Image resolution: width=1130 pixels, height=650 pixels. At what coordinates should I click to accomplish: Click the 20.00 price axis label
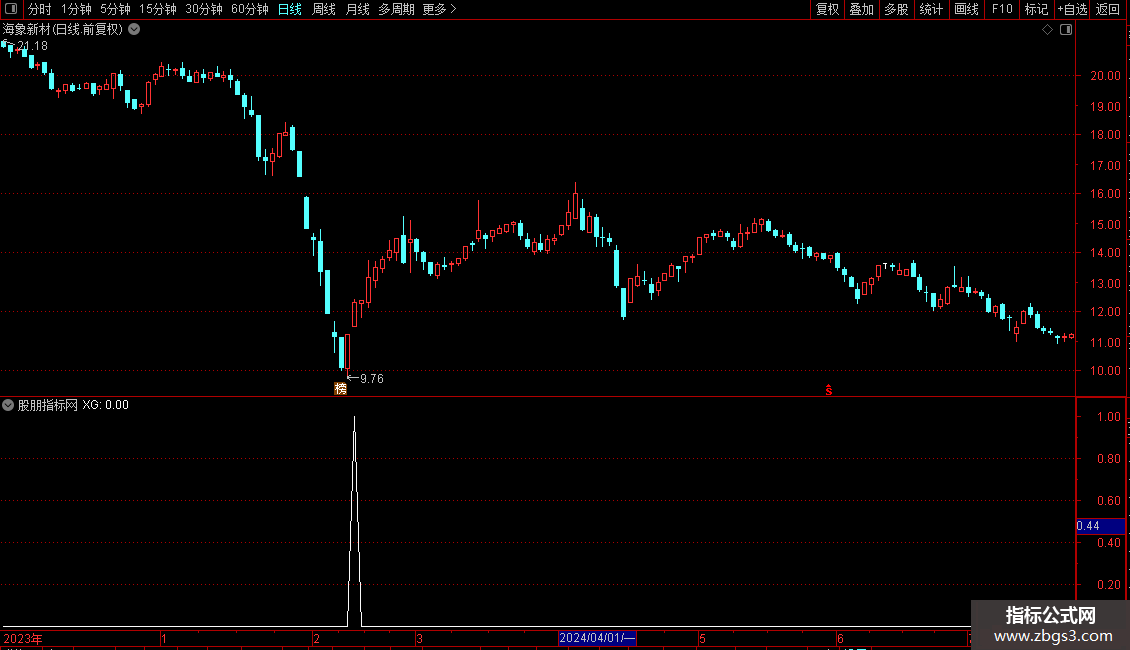point(1105,76)
